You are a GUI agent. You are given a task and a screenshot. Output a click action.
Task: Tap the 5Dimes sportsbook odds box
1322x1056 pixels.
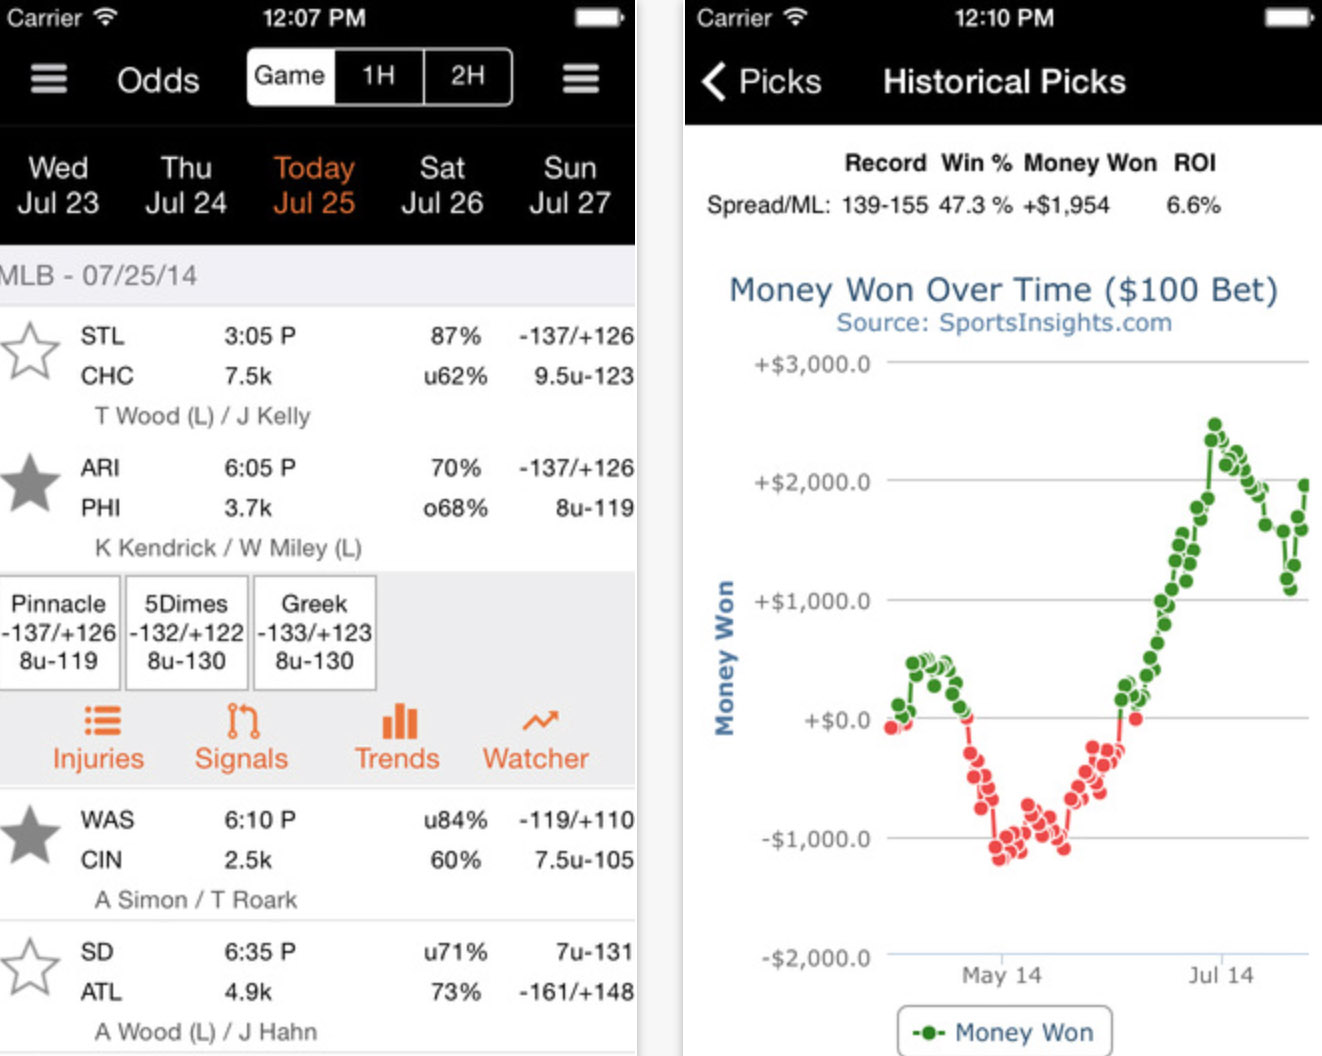[x=187, y=632]
